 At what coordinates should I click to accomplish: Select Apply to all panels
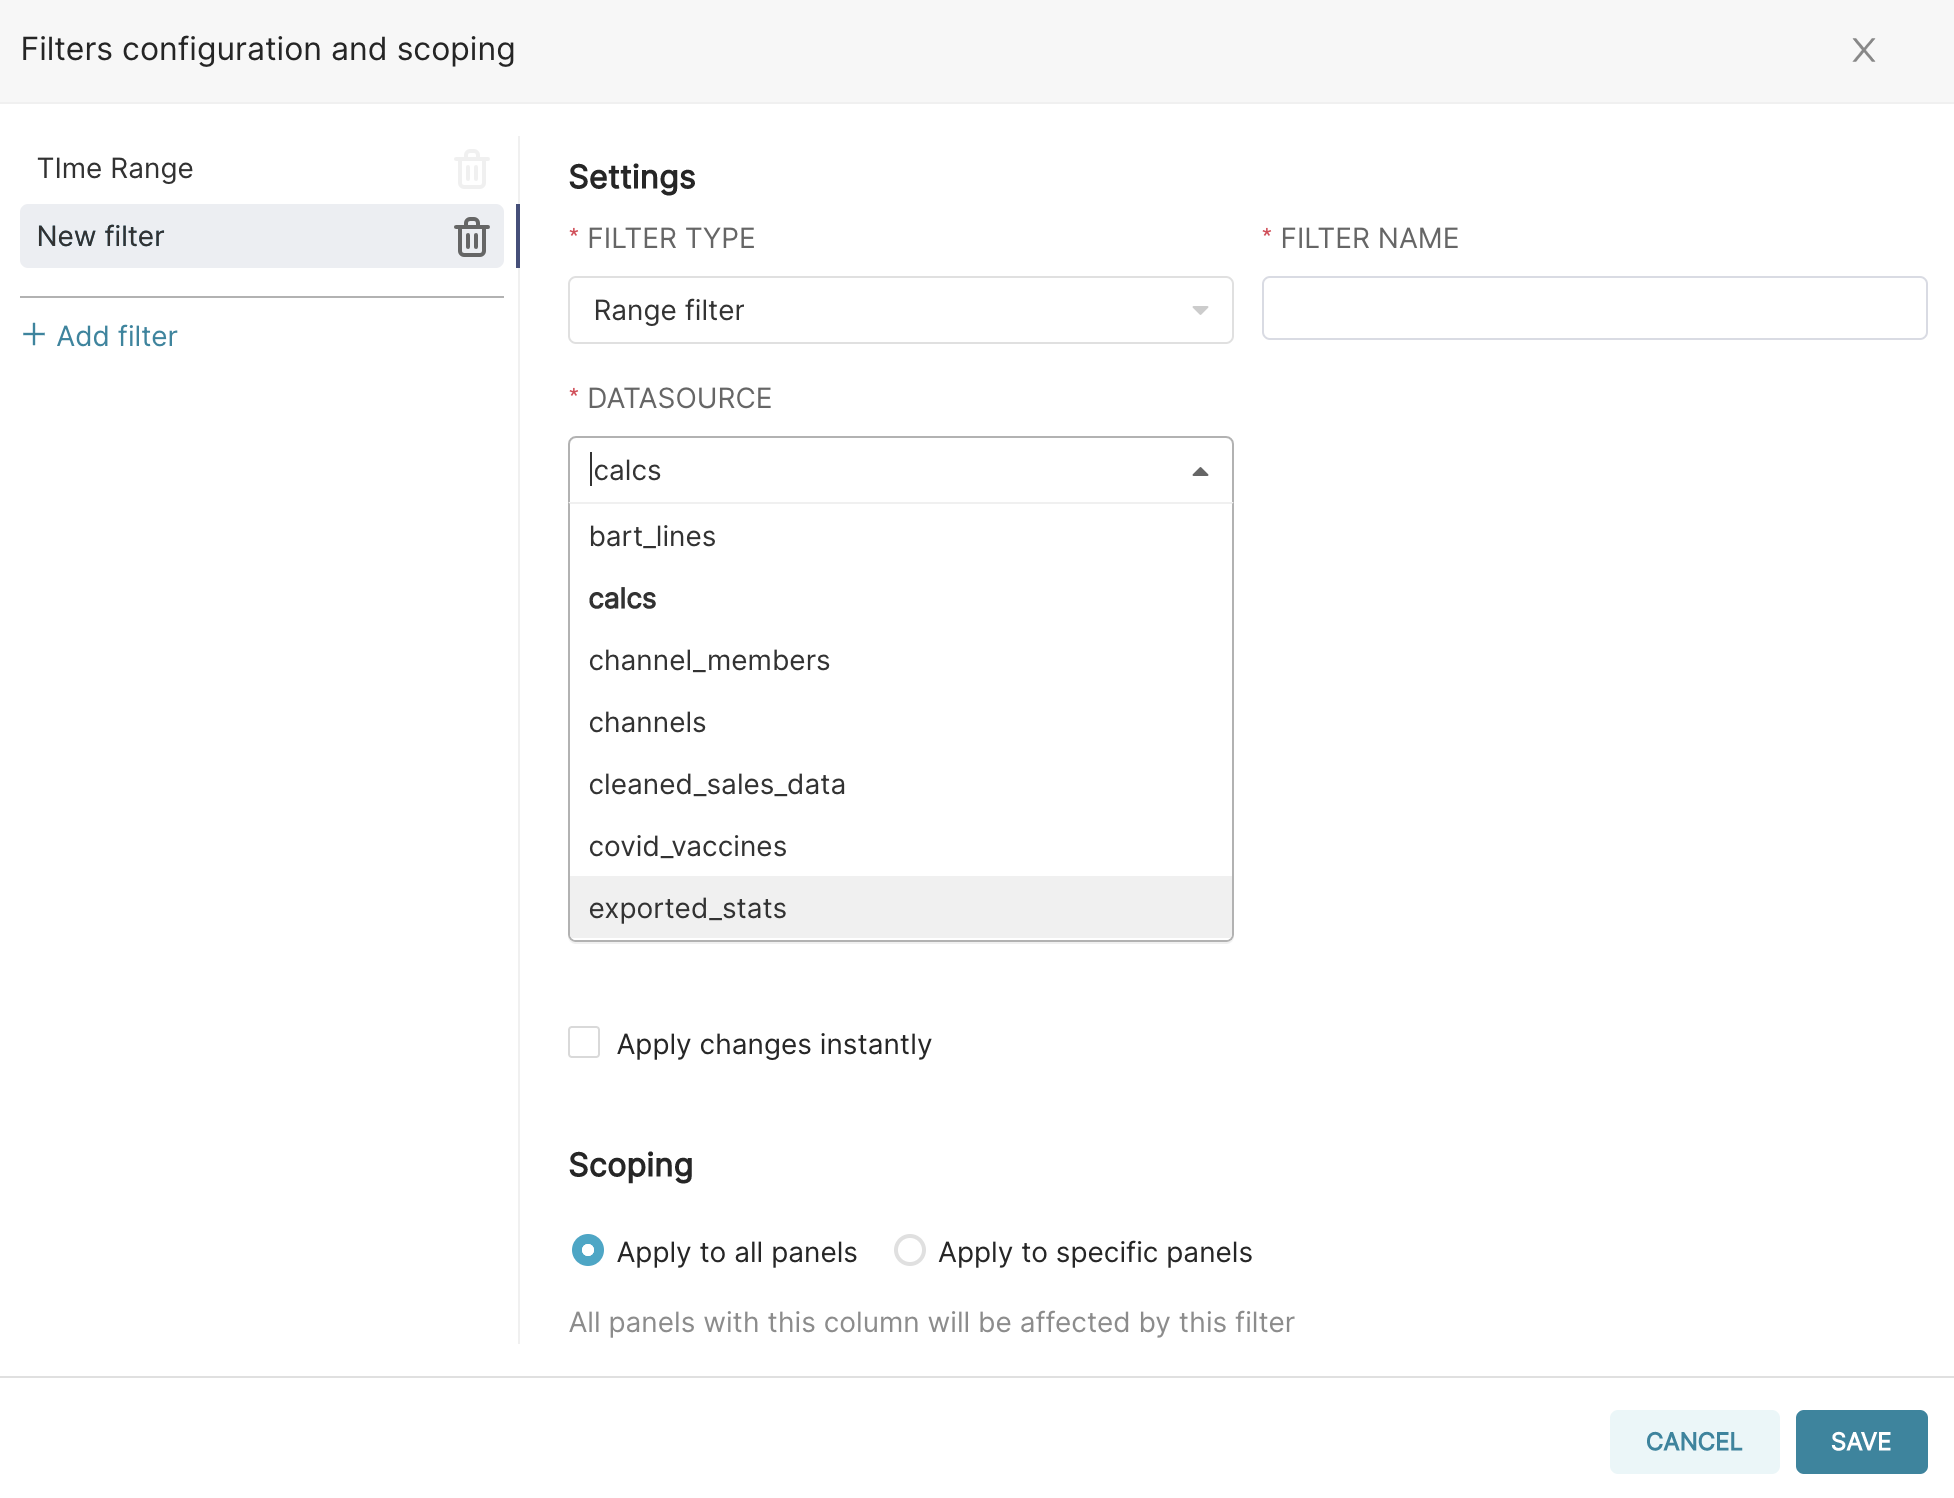coord(588,1251)
